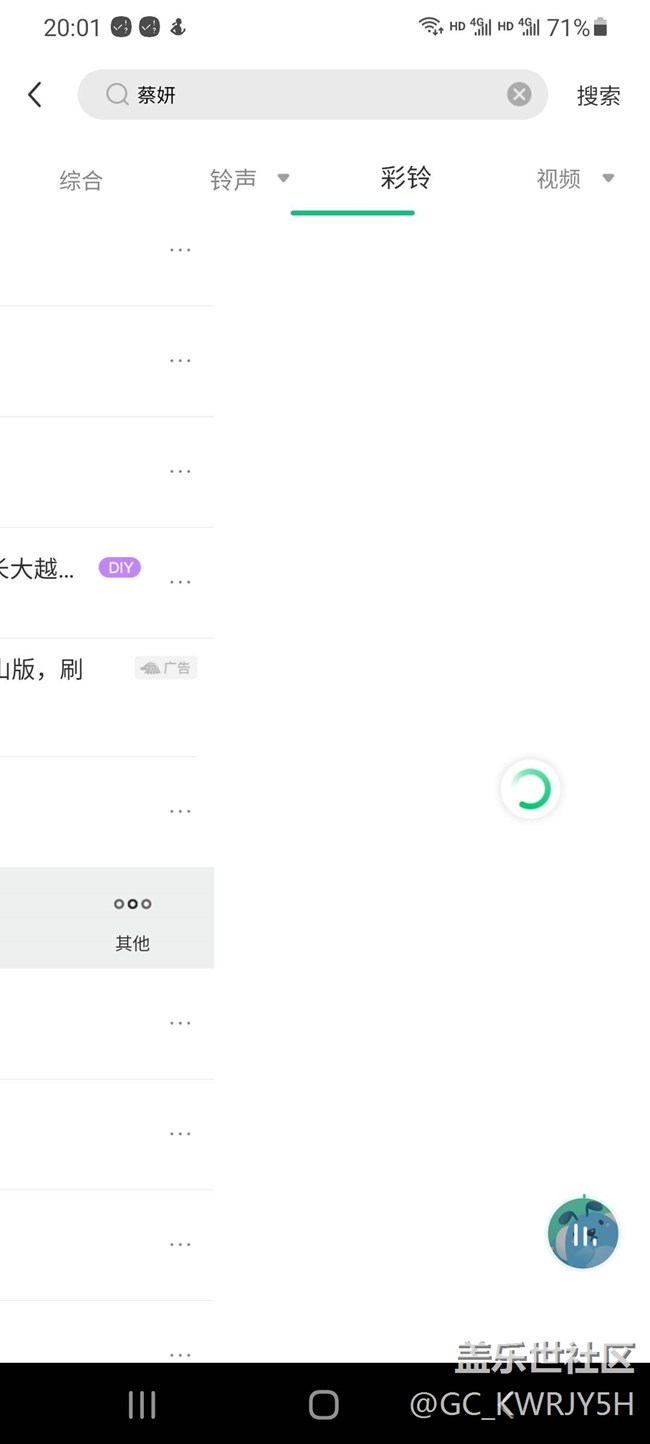Tap the back arrow icon

(x=35, y=95)
